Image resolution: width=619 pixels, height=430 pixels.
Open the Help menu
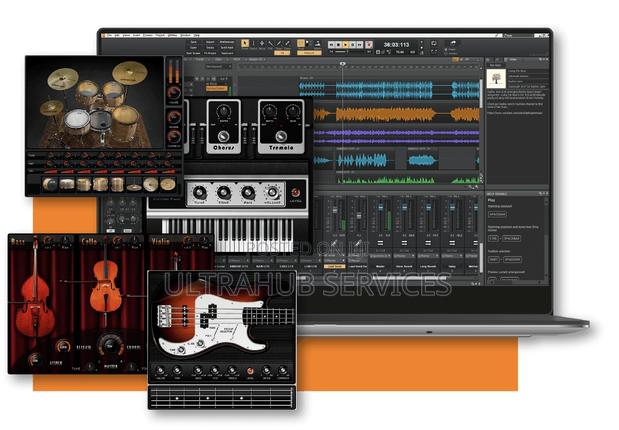197,36
